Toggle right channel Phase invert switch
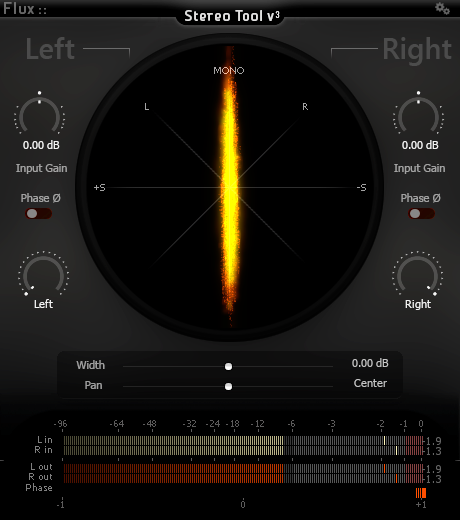 (x=421, y=214)
